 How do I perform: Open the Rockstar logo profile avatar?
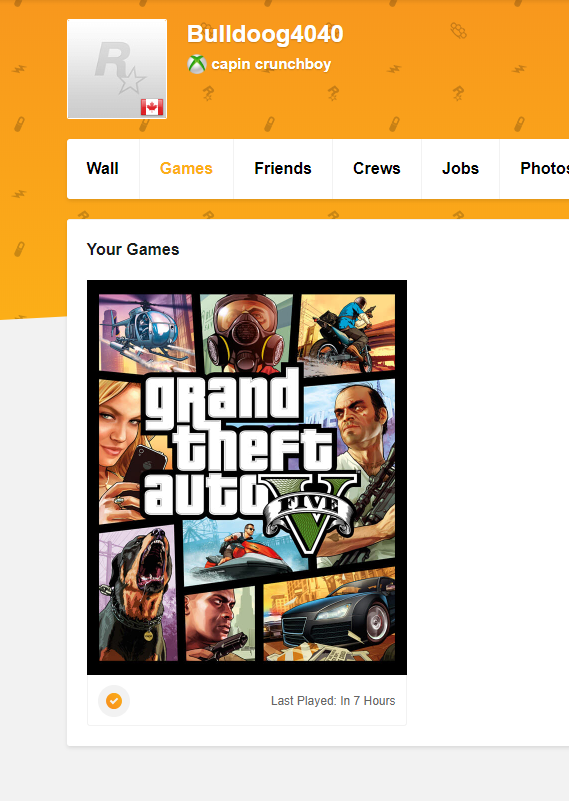[x=117, y=69]
